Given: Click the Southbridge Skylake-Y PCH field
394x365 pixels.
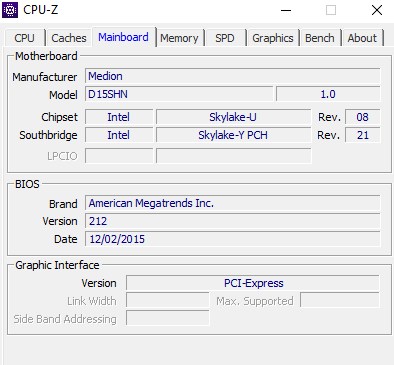Looking at the screenshot, I should coord(234,135).
